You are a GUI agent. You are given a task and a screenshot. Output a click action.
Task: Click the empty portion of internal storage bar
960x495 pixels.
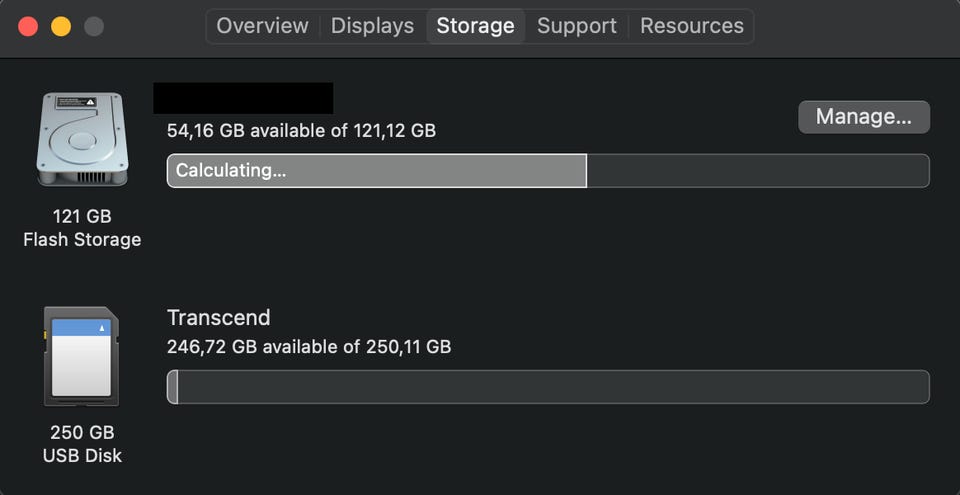coord(757,171)
